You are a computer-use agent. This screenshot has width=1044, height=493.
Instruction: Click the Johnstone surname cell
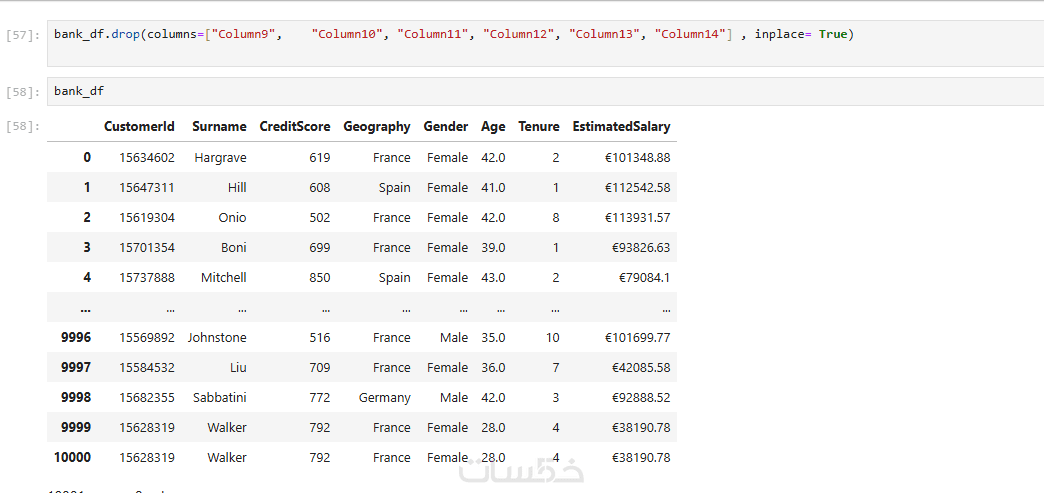(217, 337)
